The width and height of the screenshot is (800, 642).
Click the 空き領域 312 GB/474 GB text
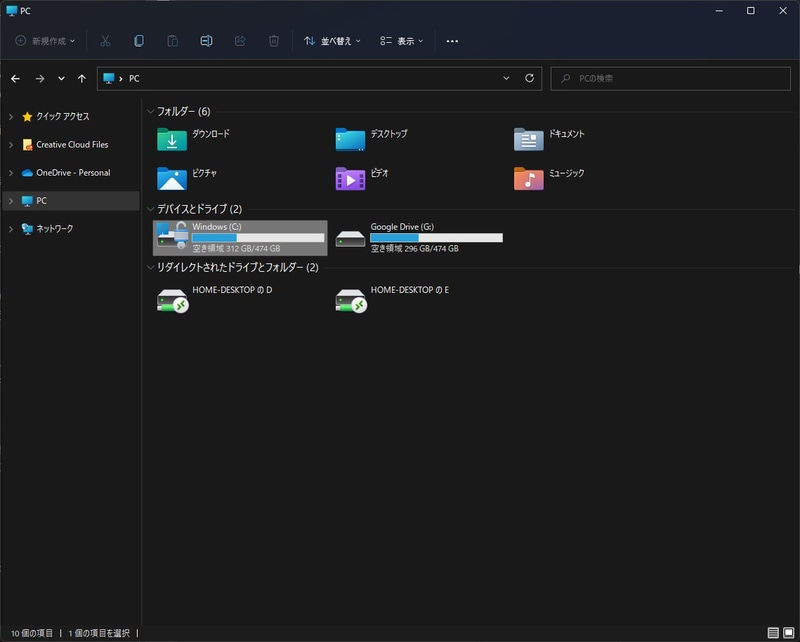point(236,249)
